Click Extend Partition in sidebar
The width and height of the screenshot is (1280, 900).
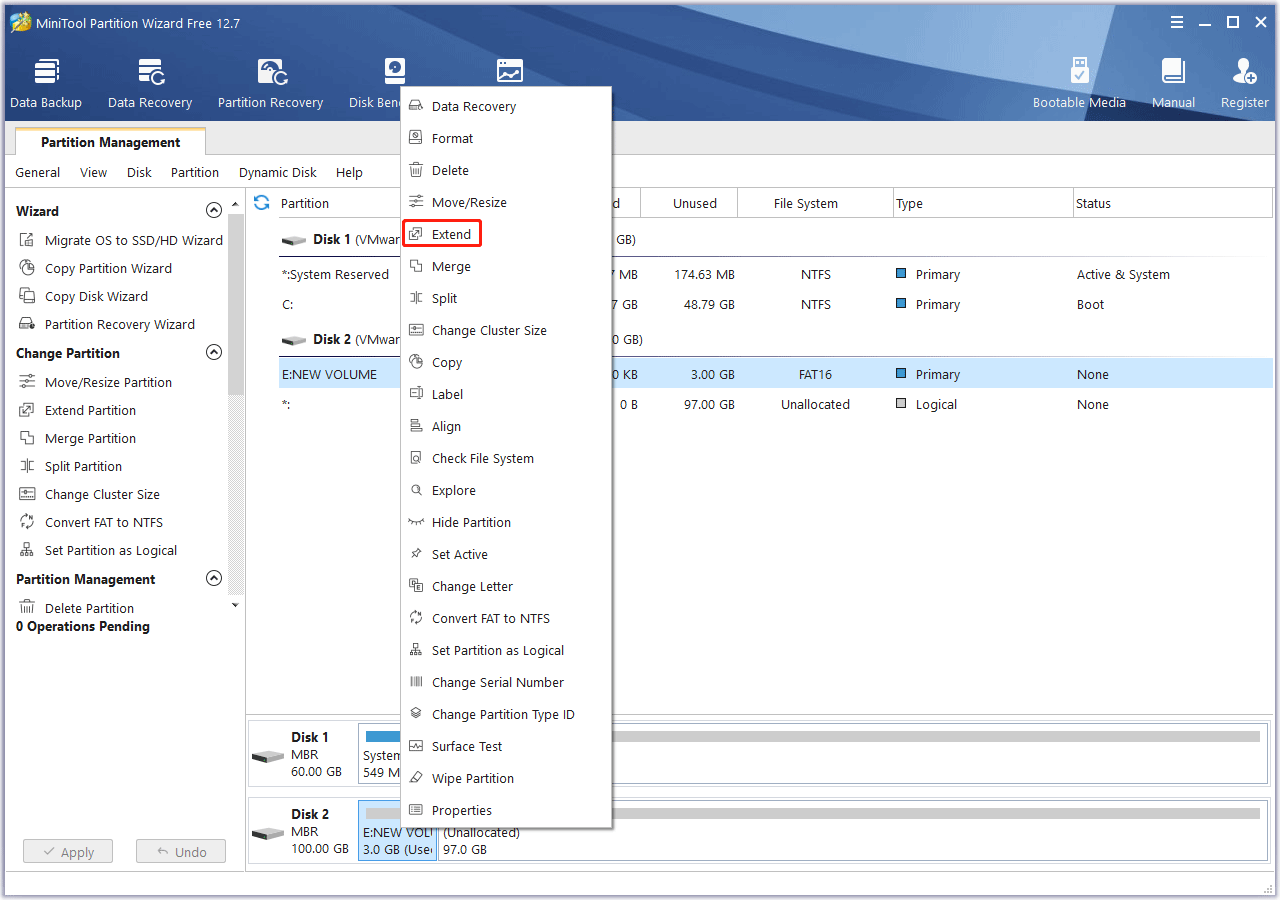point(90,410)
